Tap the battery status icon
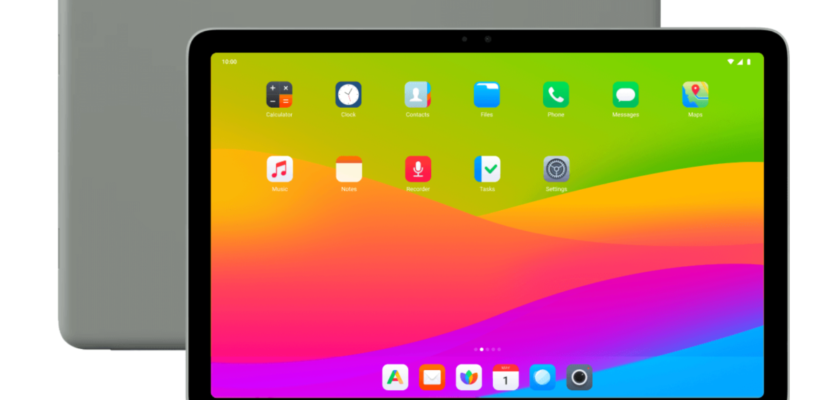 (x=748, y=62)
